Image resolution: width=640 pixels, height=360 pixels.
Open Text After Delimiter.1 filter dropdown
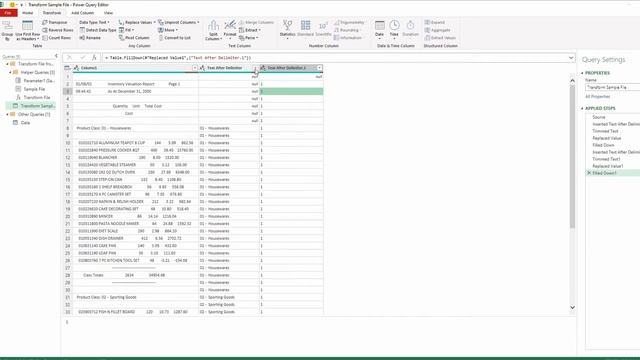coord(320,68)
